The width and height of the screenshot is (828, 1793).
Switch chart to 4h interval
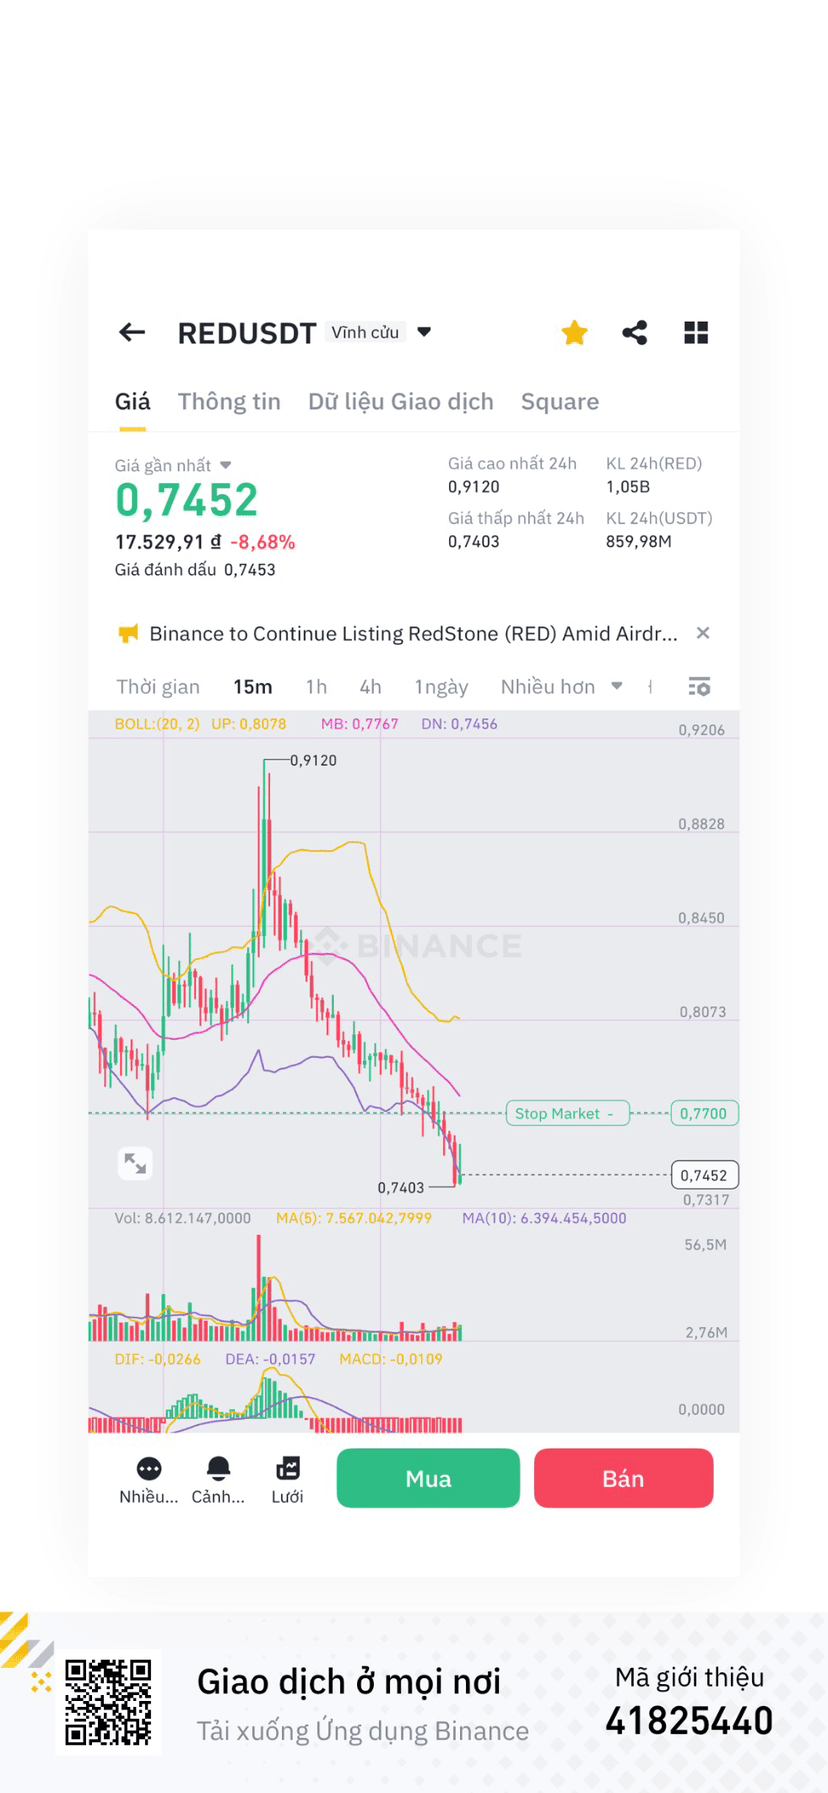point(370,686)
